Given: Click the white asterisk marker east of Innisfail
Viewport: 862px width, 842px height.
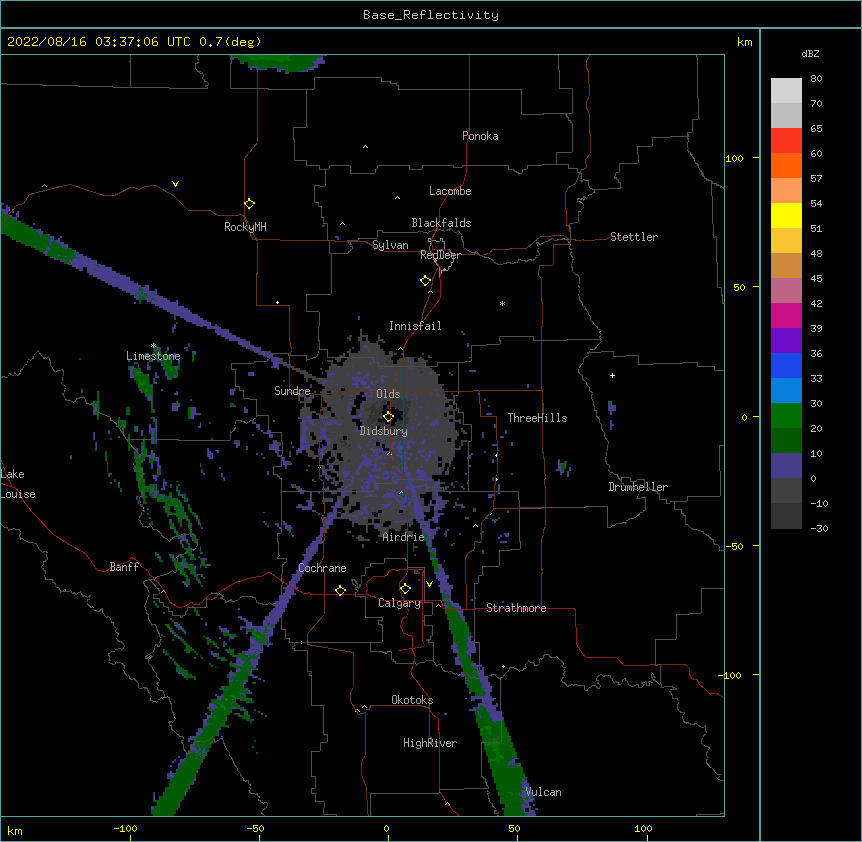Looking at the screenshot, I should [x=502, y=303].
